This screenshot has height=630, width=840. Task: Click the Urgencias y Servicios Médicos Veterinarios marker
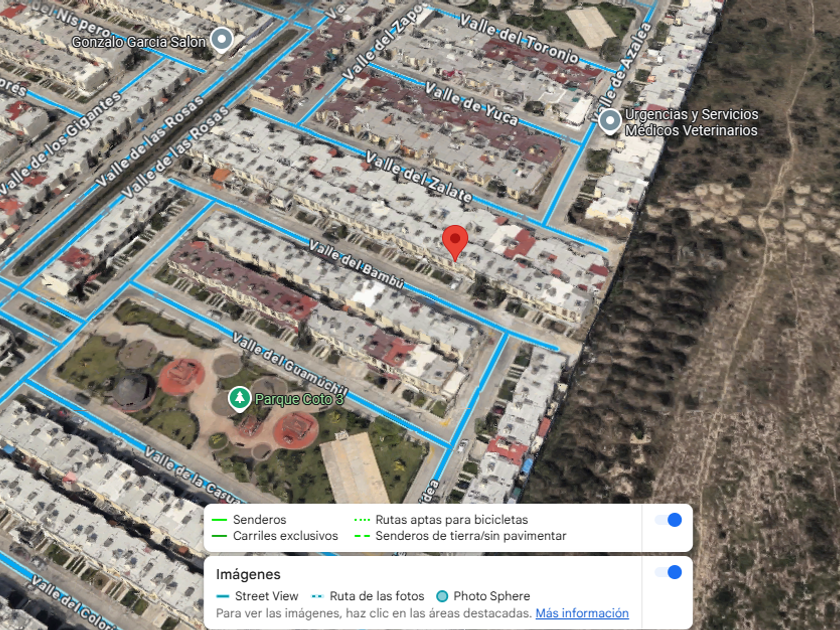click(609, 121)
